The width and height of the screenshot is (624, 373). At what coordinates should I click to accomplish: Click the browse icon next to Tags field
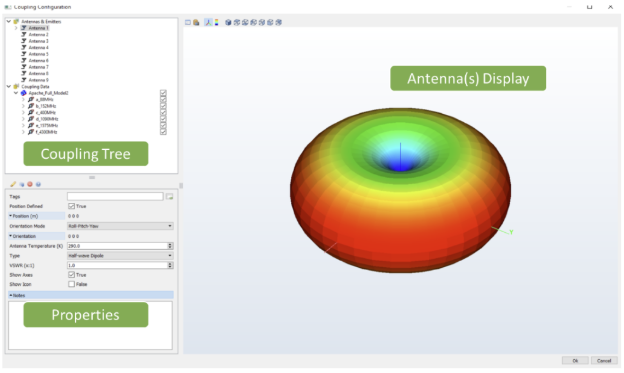[x=170, y=197]
